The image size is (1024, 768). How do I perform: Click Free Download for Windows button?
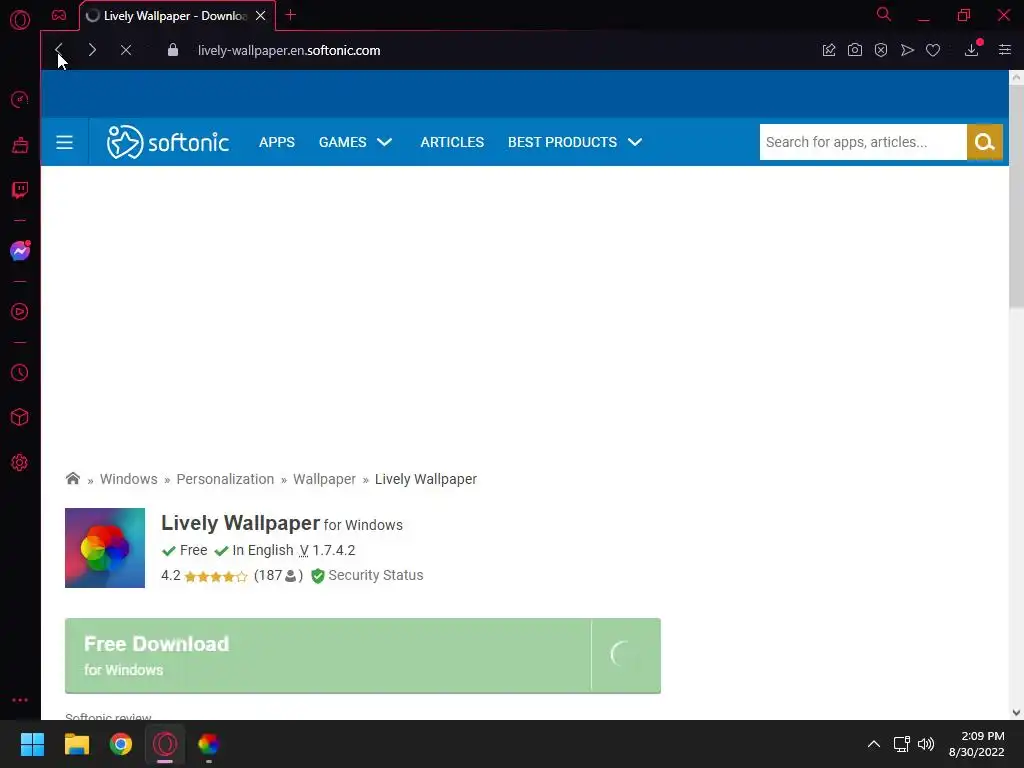click(362, 656)
